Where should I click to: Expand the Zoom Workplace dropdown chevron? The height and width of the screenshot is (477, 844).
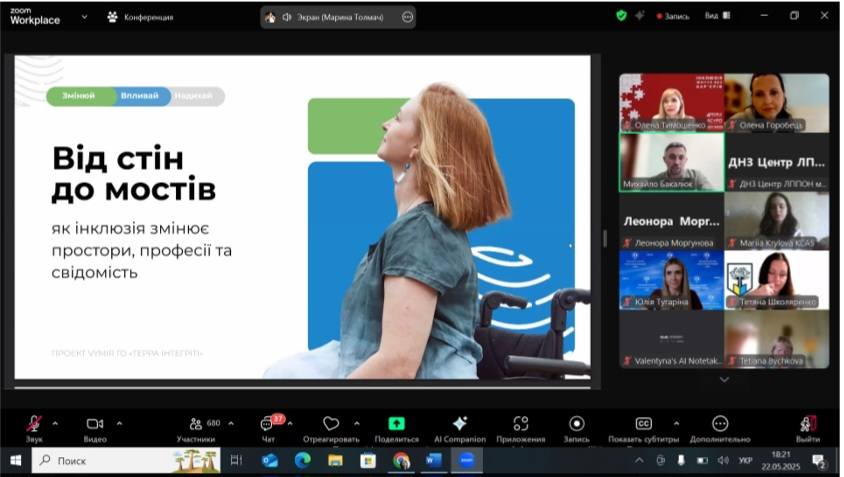tap(84, 17)
